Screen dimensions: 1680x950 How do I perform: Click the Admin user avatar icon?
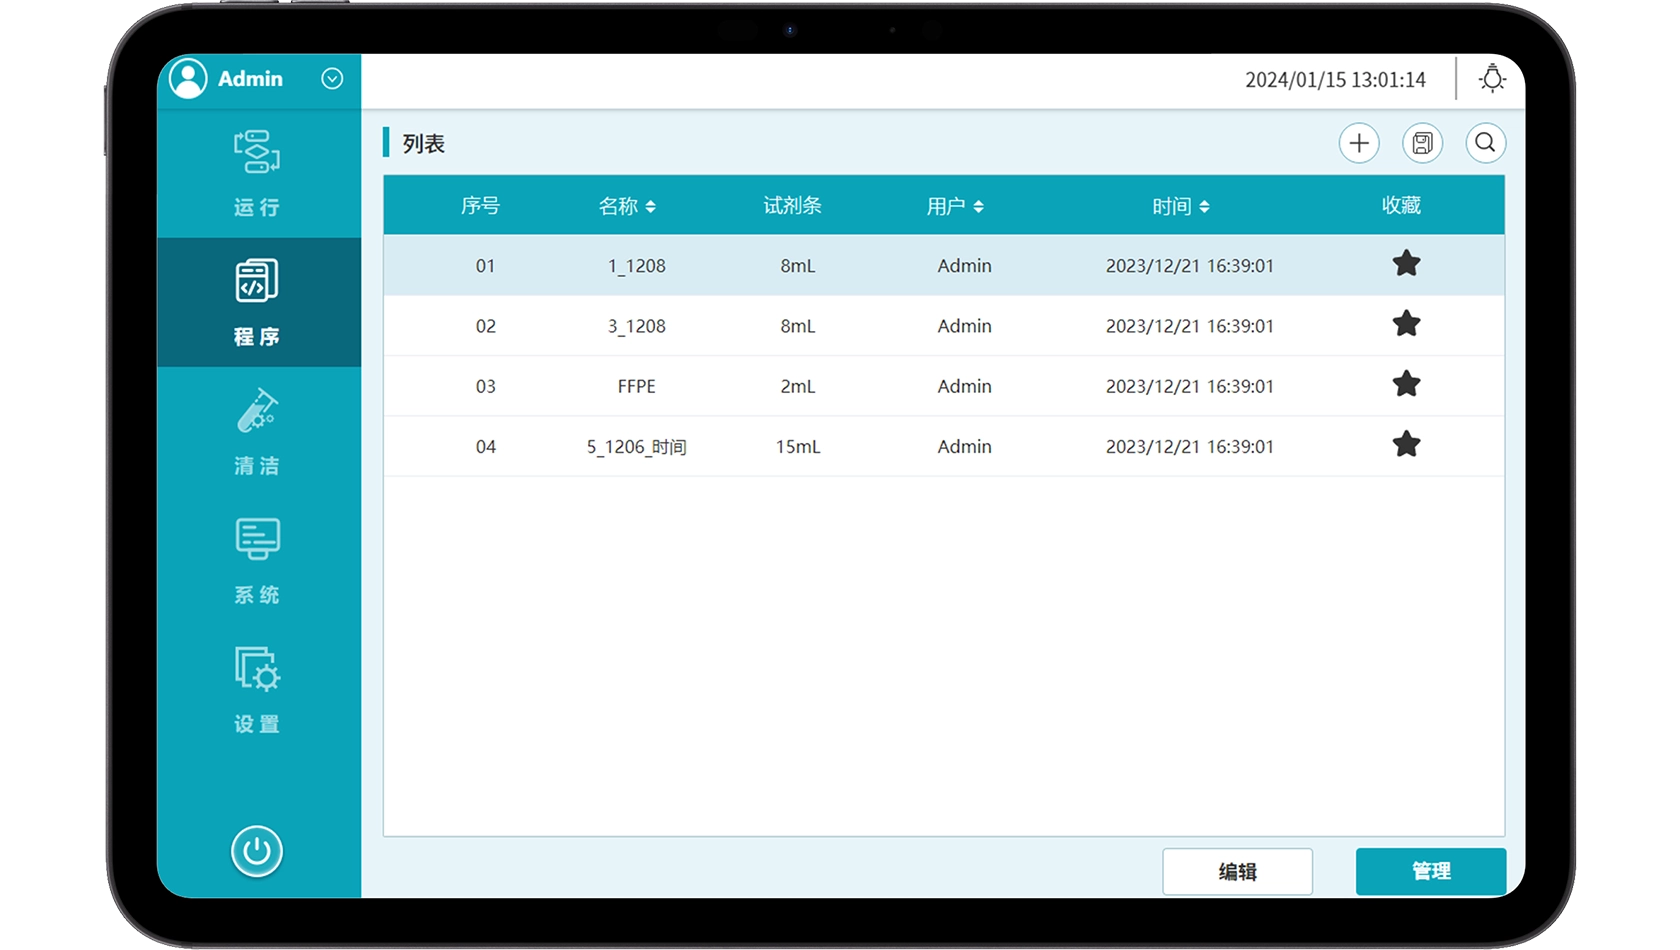tap(188, 78)
